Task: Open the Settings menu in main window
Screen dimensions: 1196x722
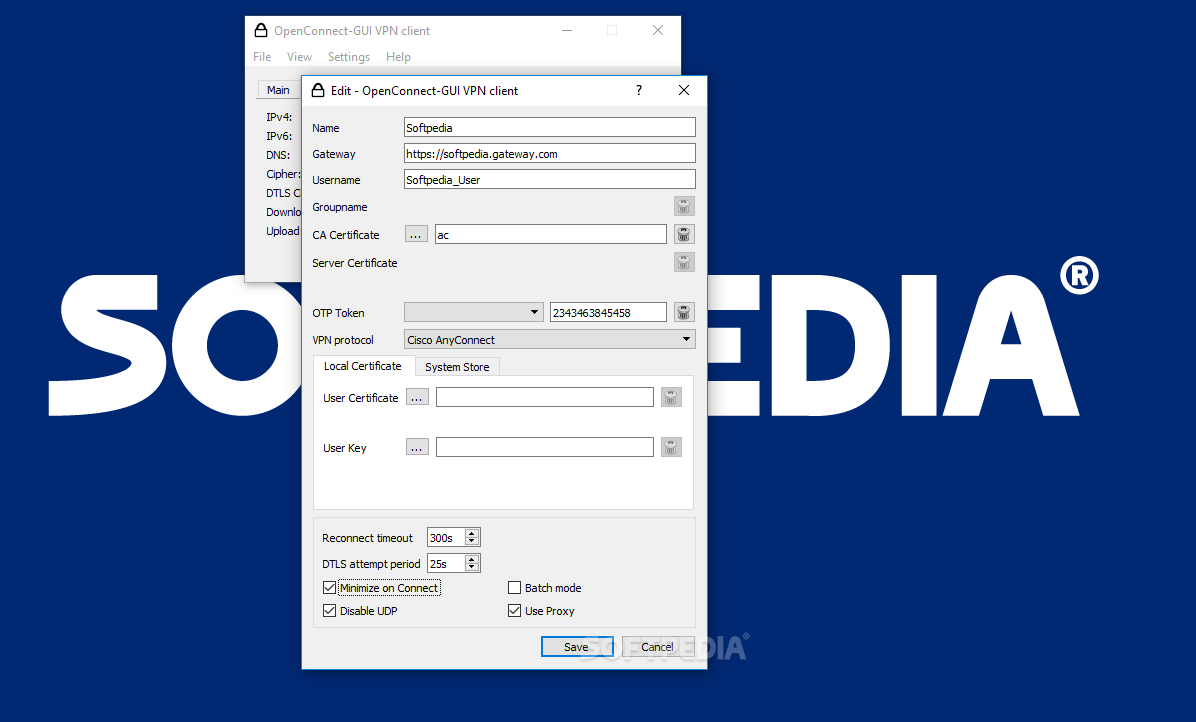Action: tap(349, 56)
